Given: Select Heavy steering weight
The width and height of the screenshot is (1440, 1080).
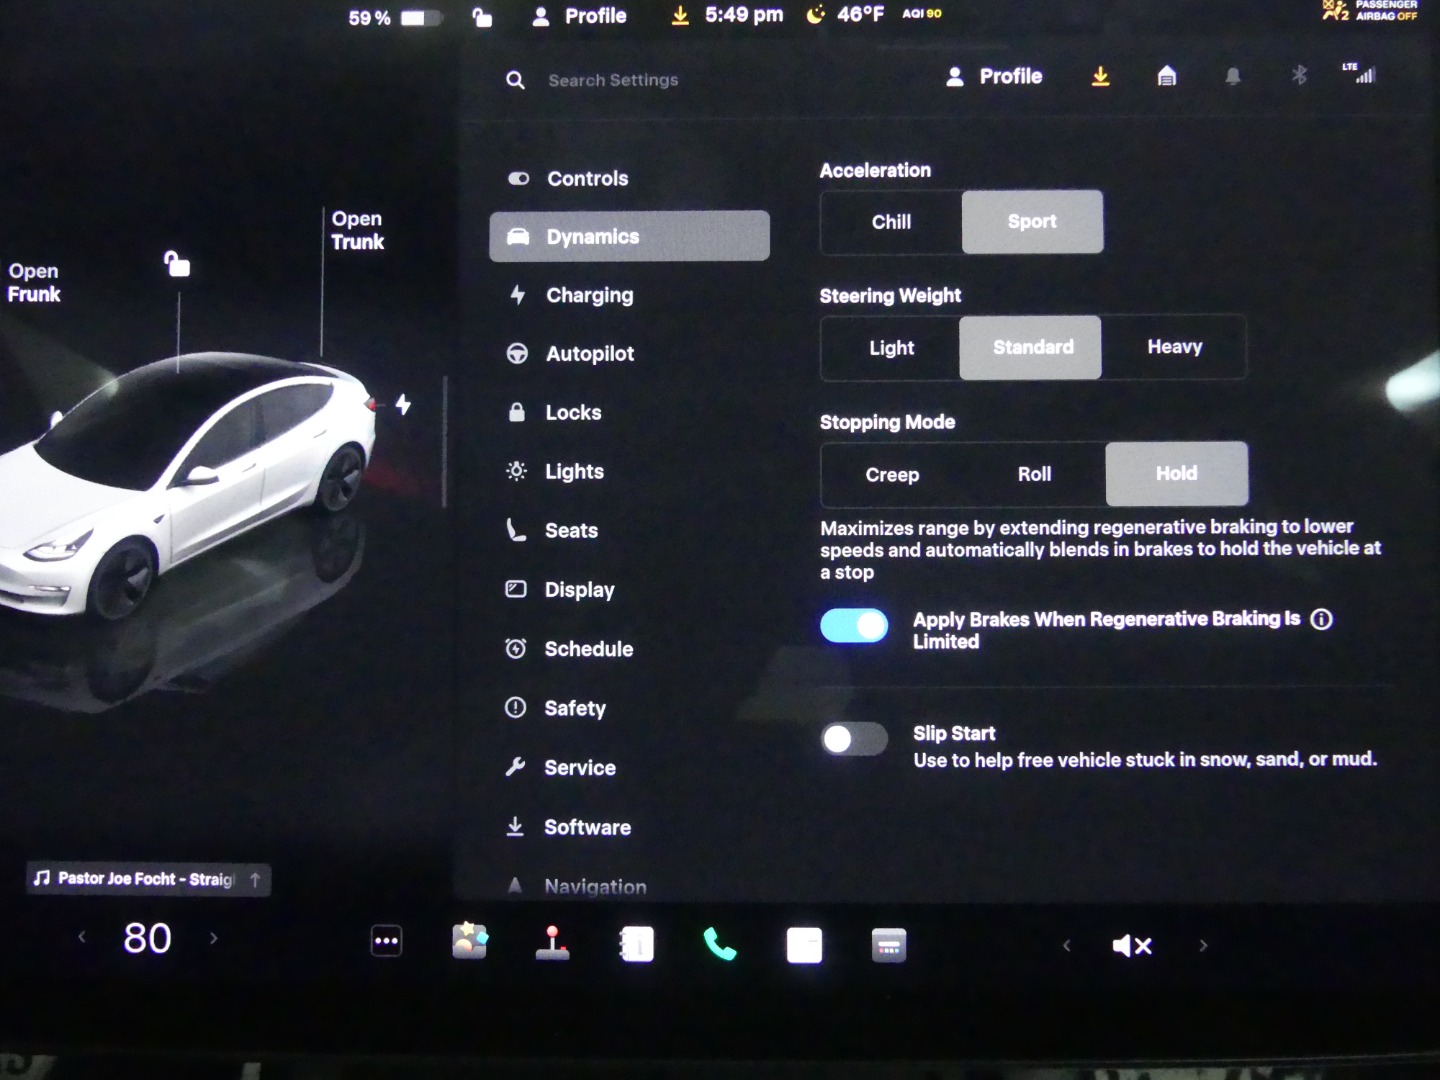Looking at the screenshot, I should pyautogui.click(x=1174, y=347).
